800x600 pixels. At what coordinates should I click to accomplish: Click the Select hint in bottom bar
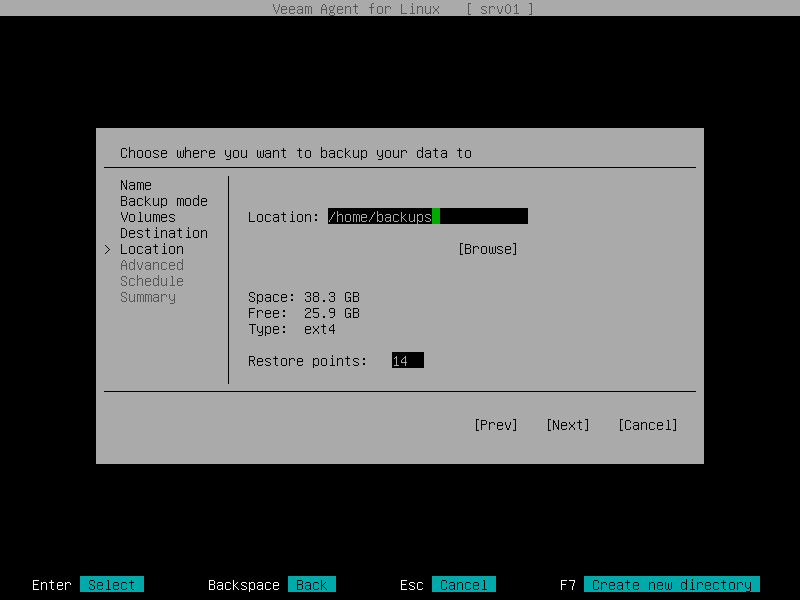pyautogui.click(x=112, y=585)
